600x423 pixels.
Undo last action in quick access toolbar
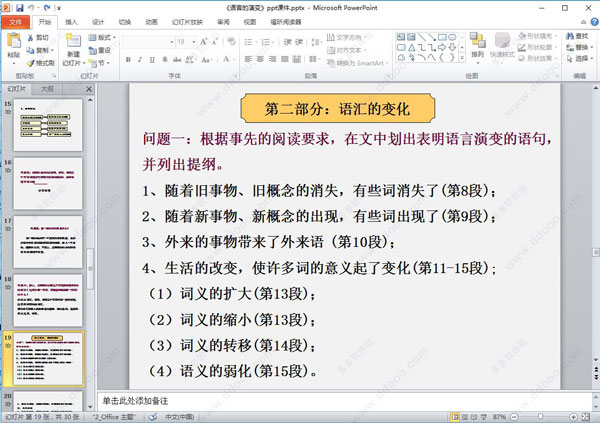tap(31, 8)
